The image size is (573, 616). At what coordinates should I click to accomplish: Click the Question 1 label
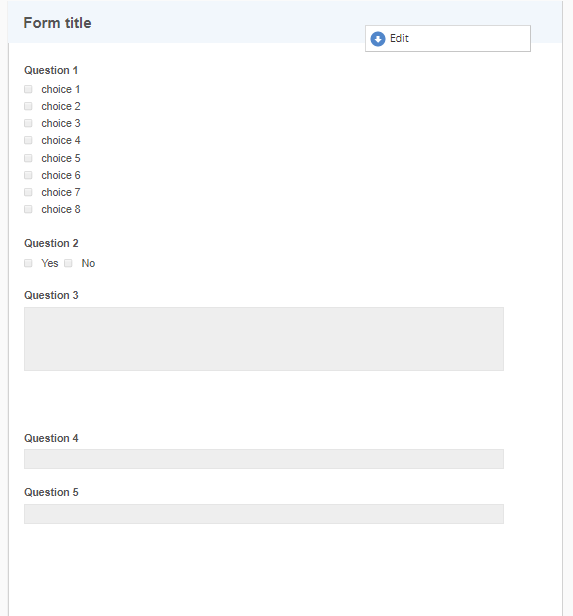(x=51, y=70)
